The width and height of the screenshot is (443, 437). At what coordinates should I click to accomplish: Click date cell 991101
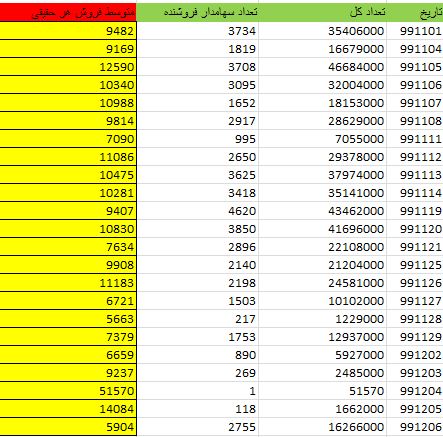tap(415, 31)
